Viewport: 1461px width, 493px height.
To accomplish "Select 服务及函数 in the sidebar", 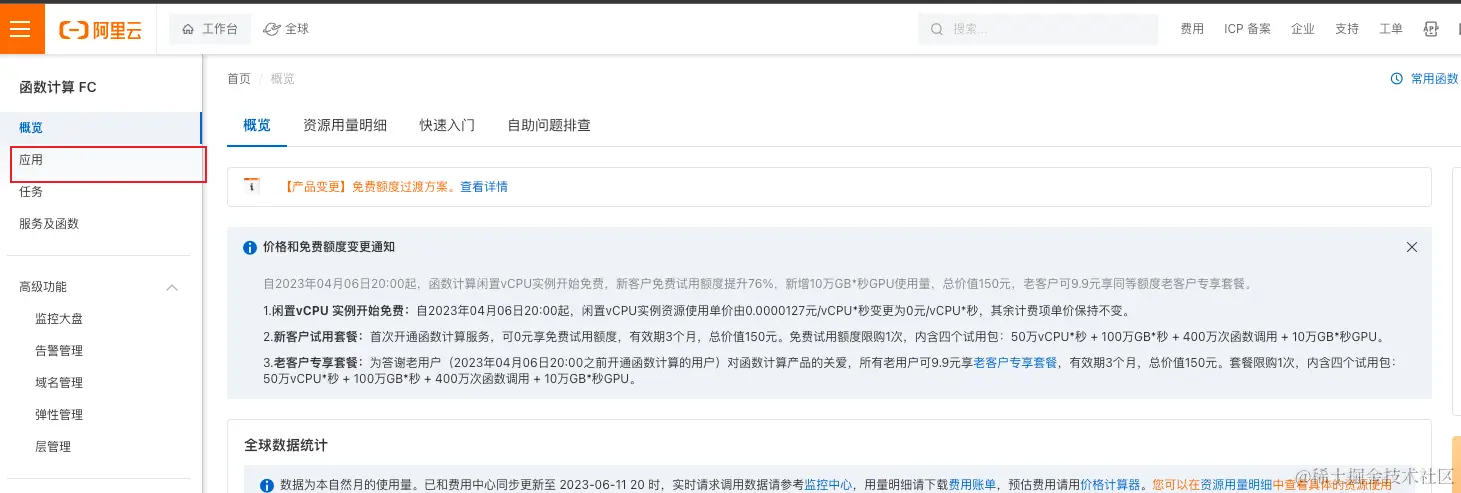I will 101,224.
